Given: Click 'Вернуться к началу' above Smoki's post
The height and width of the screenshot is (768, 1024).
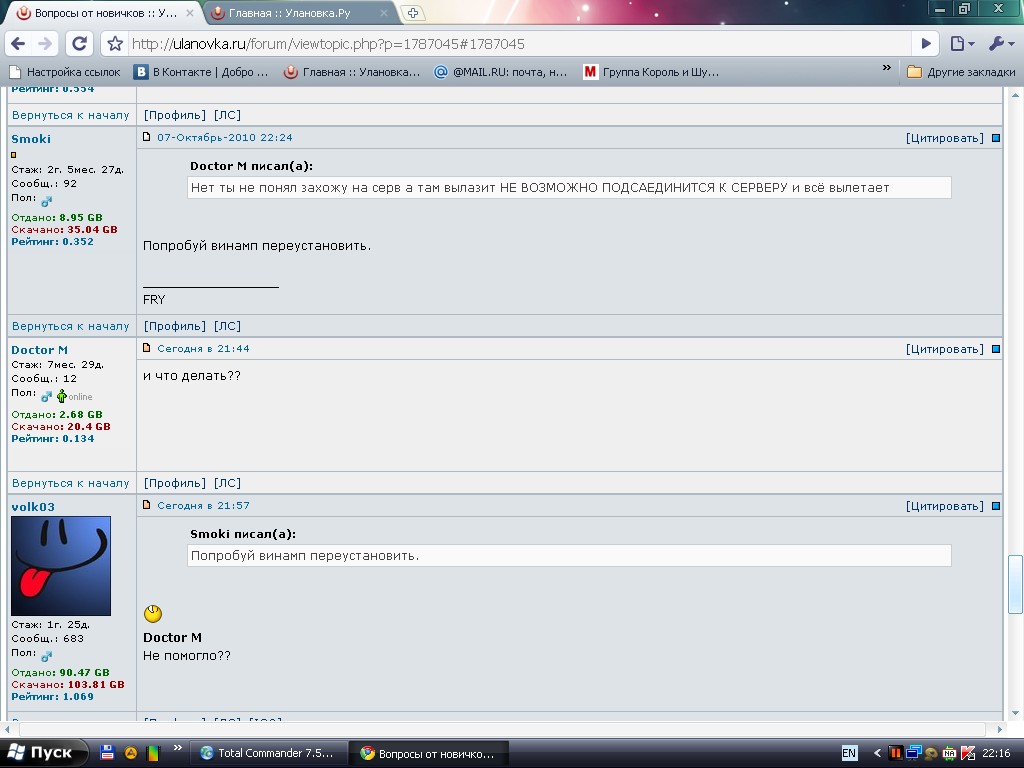Looking at the screenshot, I should (71, 115).
